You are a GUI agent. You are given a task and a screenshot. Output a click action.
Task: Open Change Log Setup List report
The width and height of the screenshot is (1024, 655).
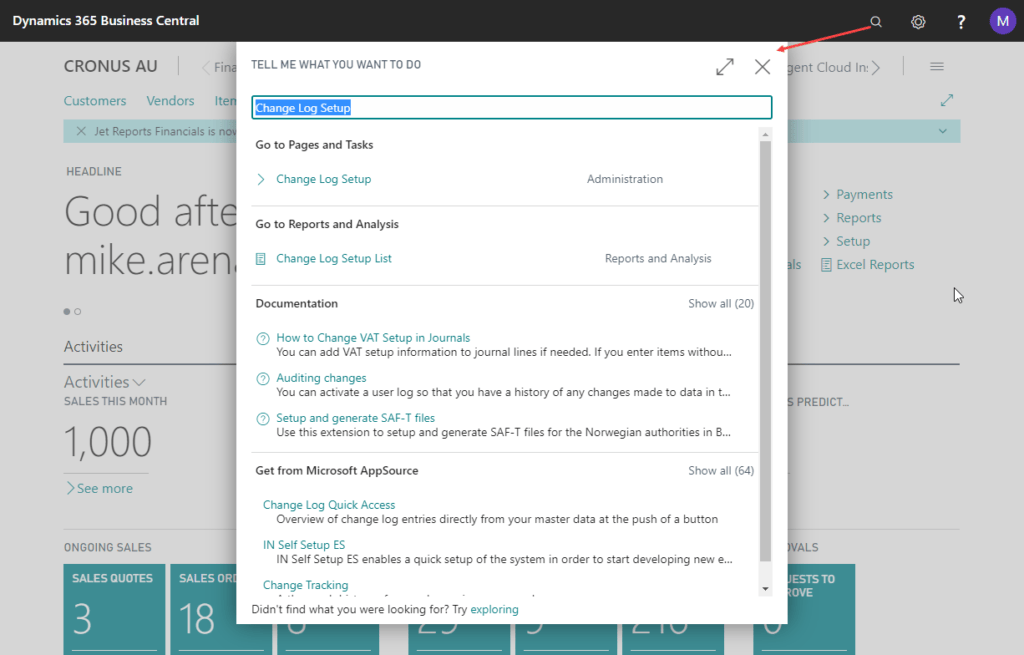[334, 259]
